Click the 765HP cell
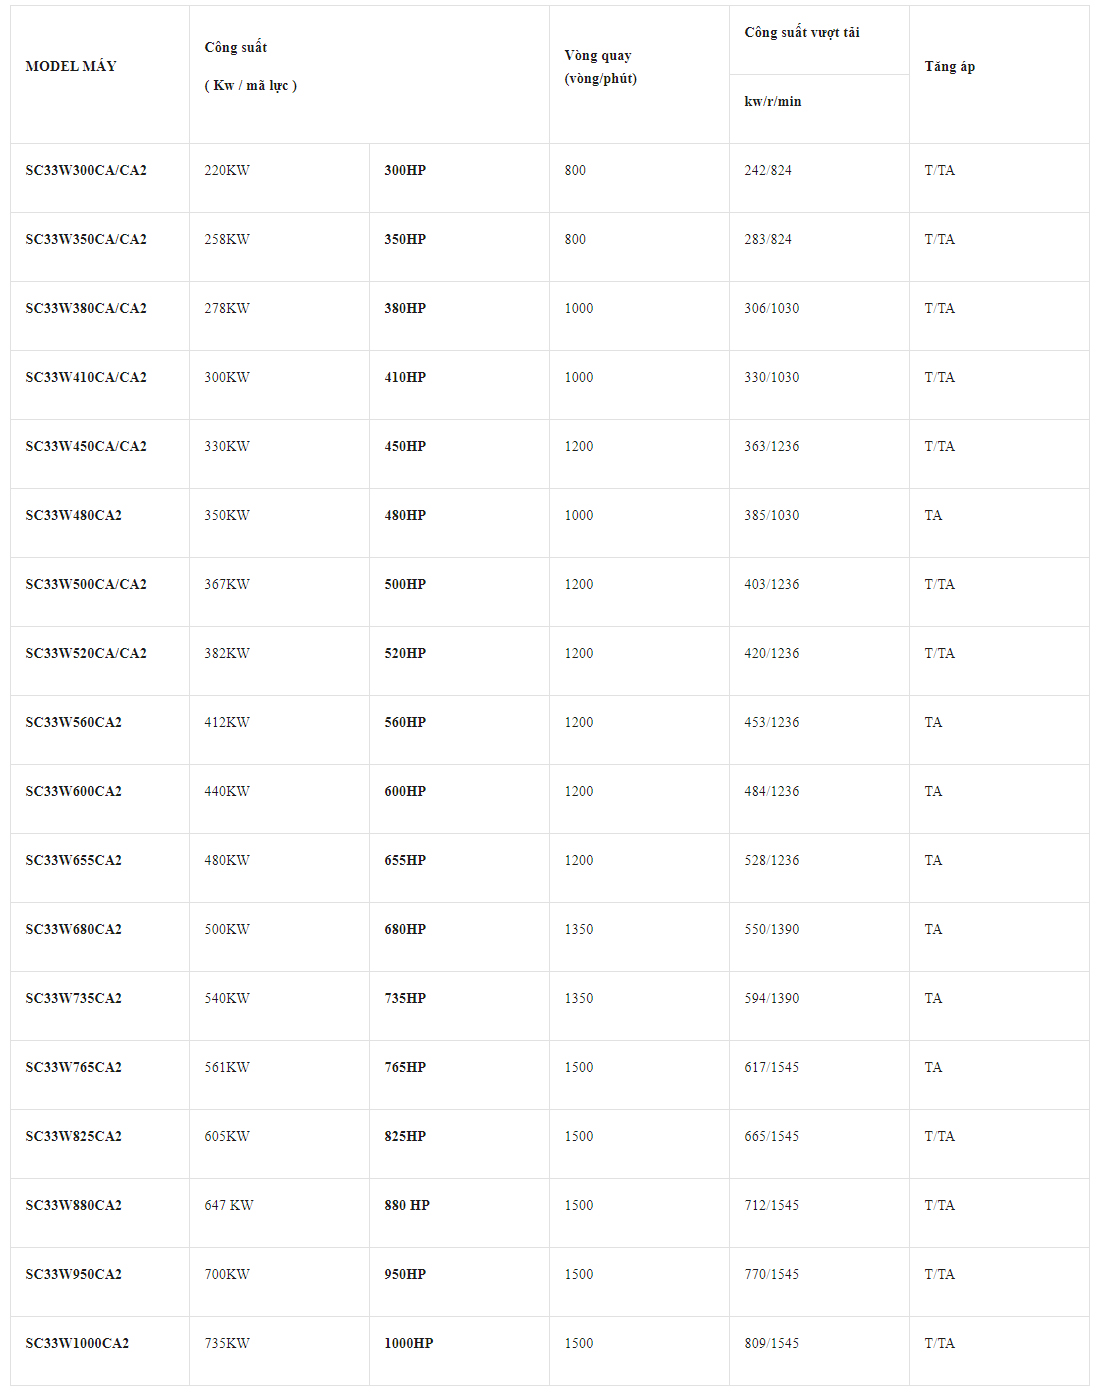This screenshot has width=1099, height=1395. coord(405,1067)
